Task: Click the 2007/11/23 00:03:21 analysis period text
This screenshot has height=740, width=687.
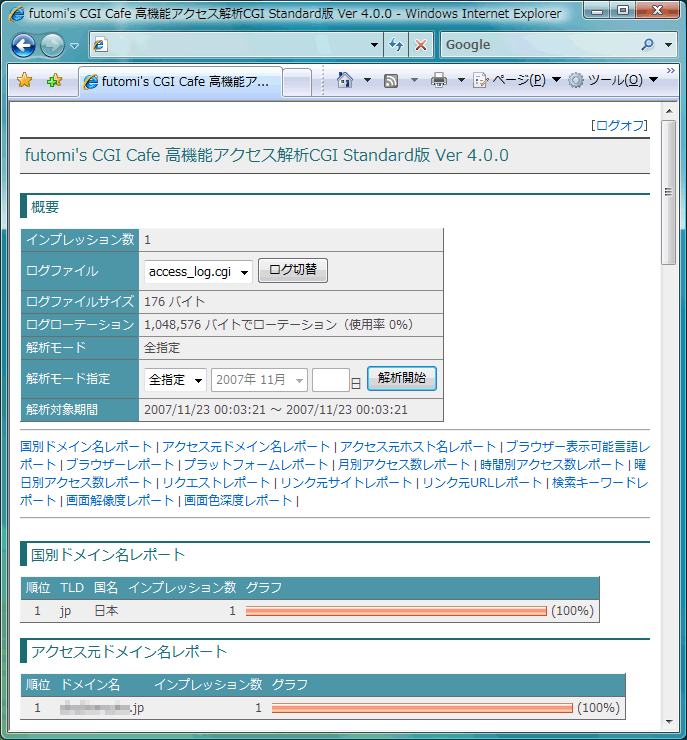Action: [276, 410]
